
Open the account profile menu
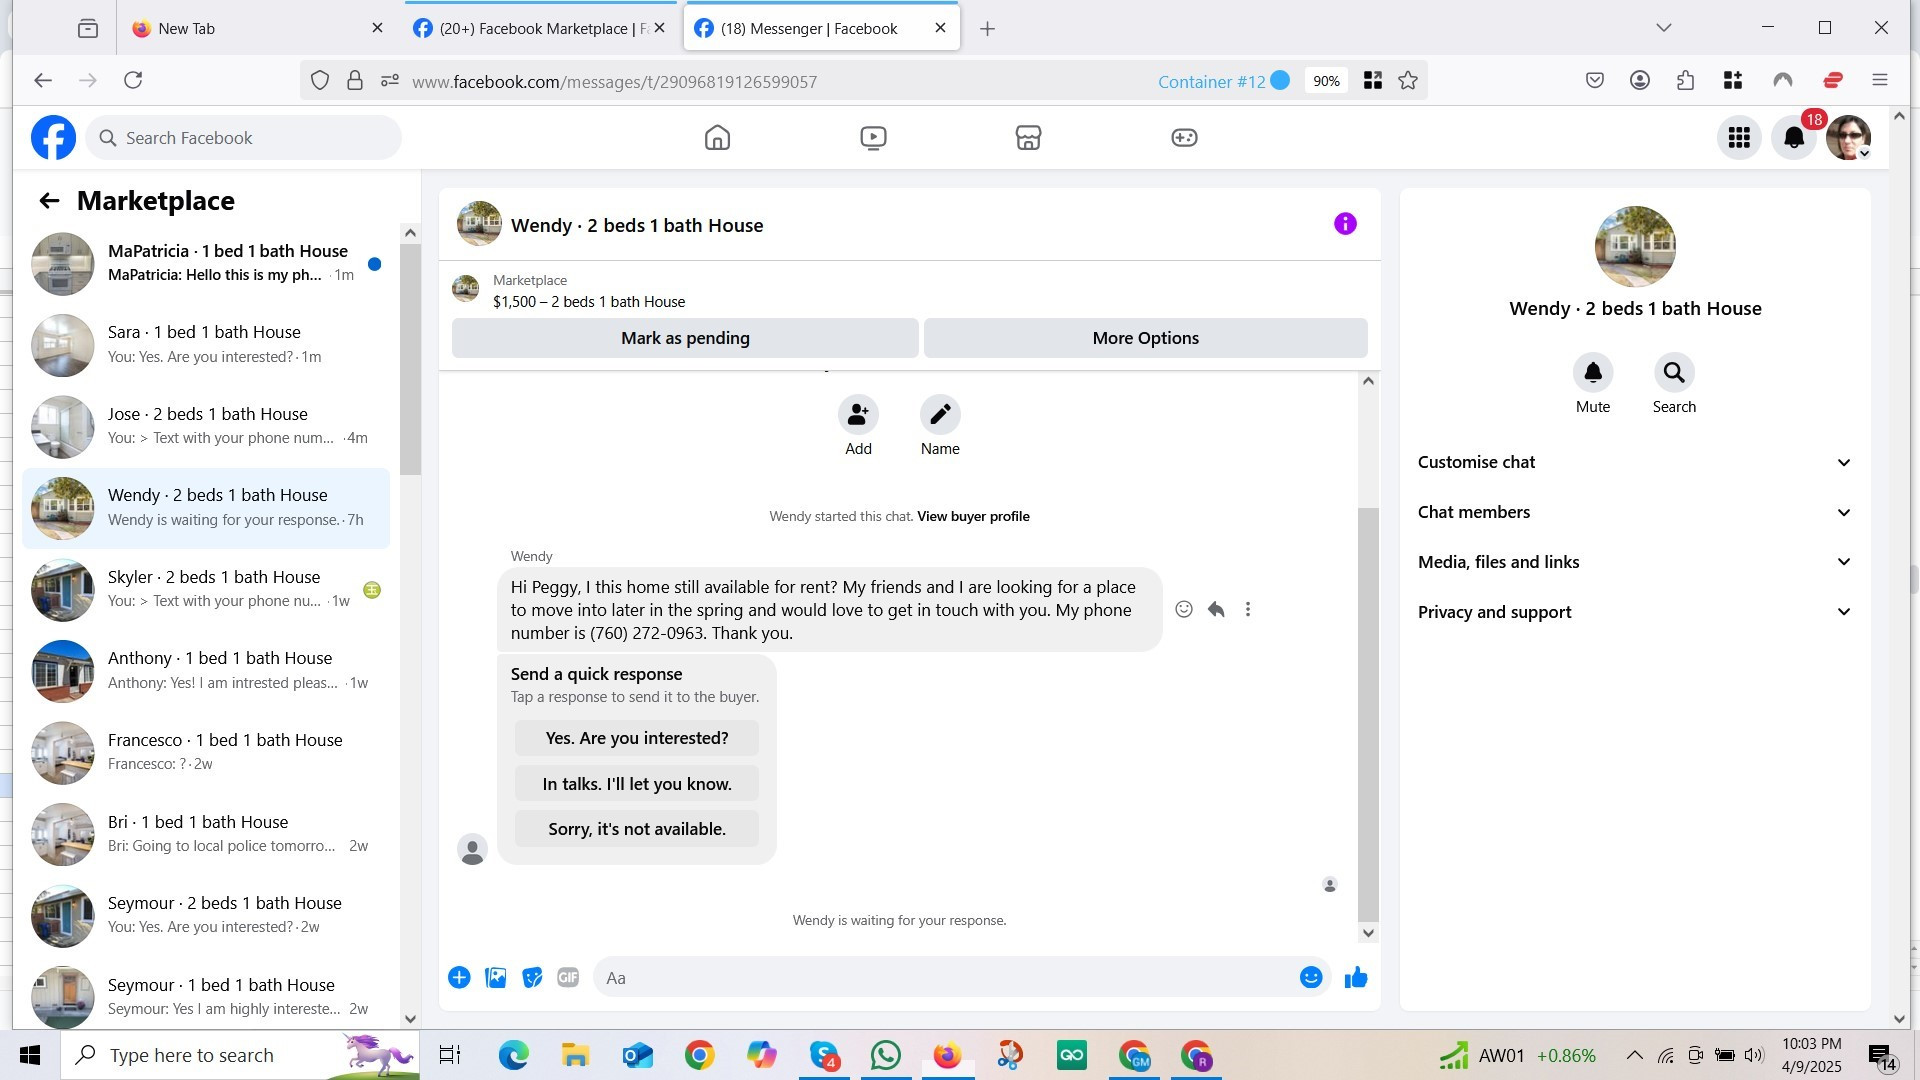click(x=1848, y=138)
